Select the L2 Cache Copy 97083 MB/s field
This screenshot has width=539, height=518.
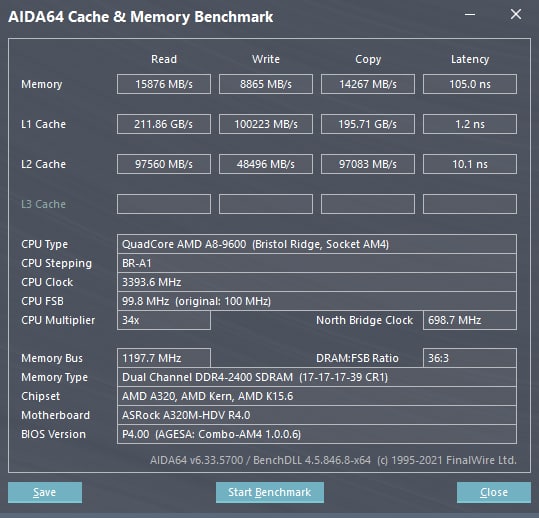tap(368, 164)
